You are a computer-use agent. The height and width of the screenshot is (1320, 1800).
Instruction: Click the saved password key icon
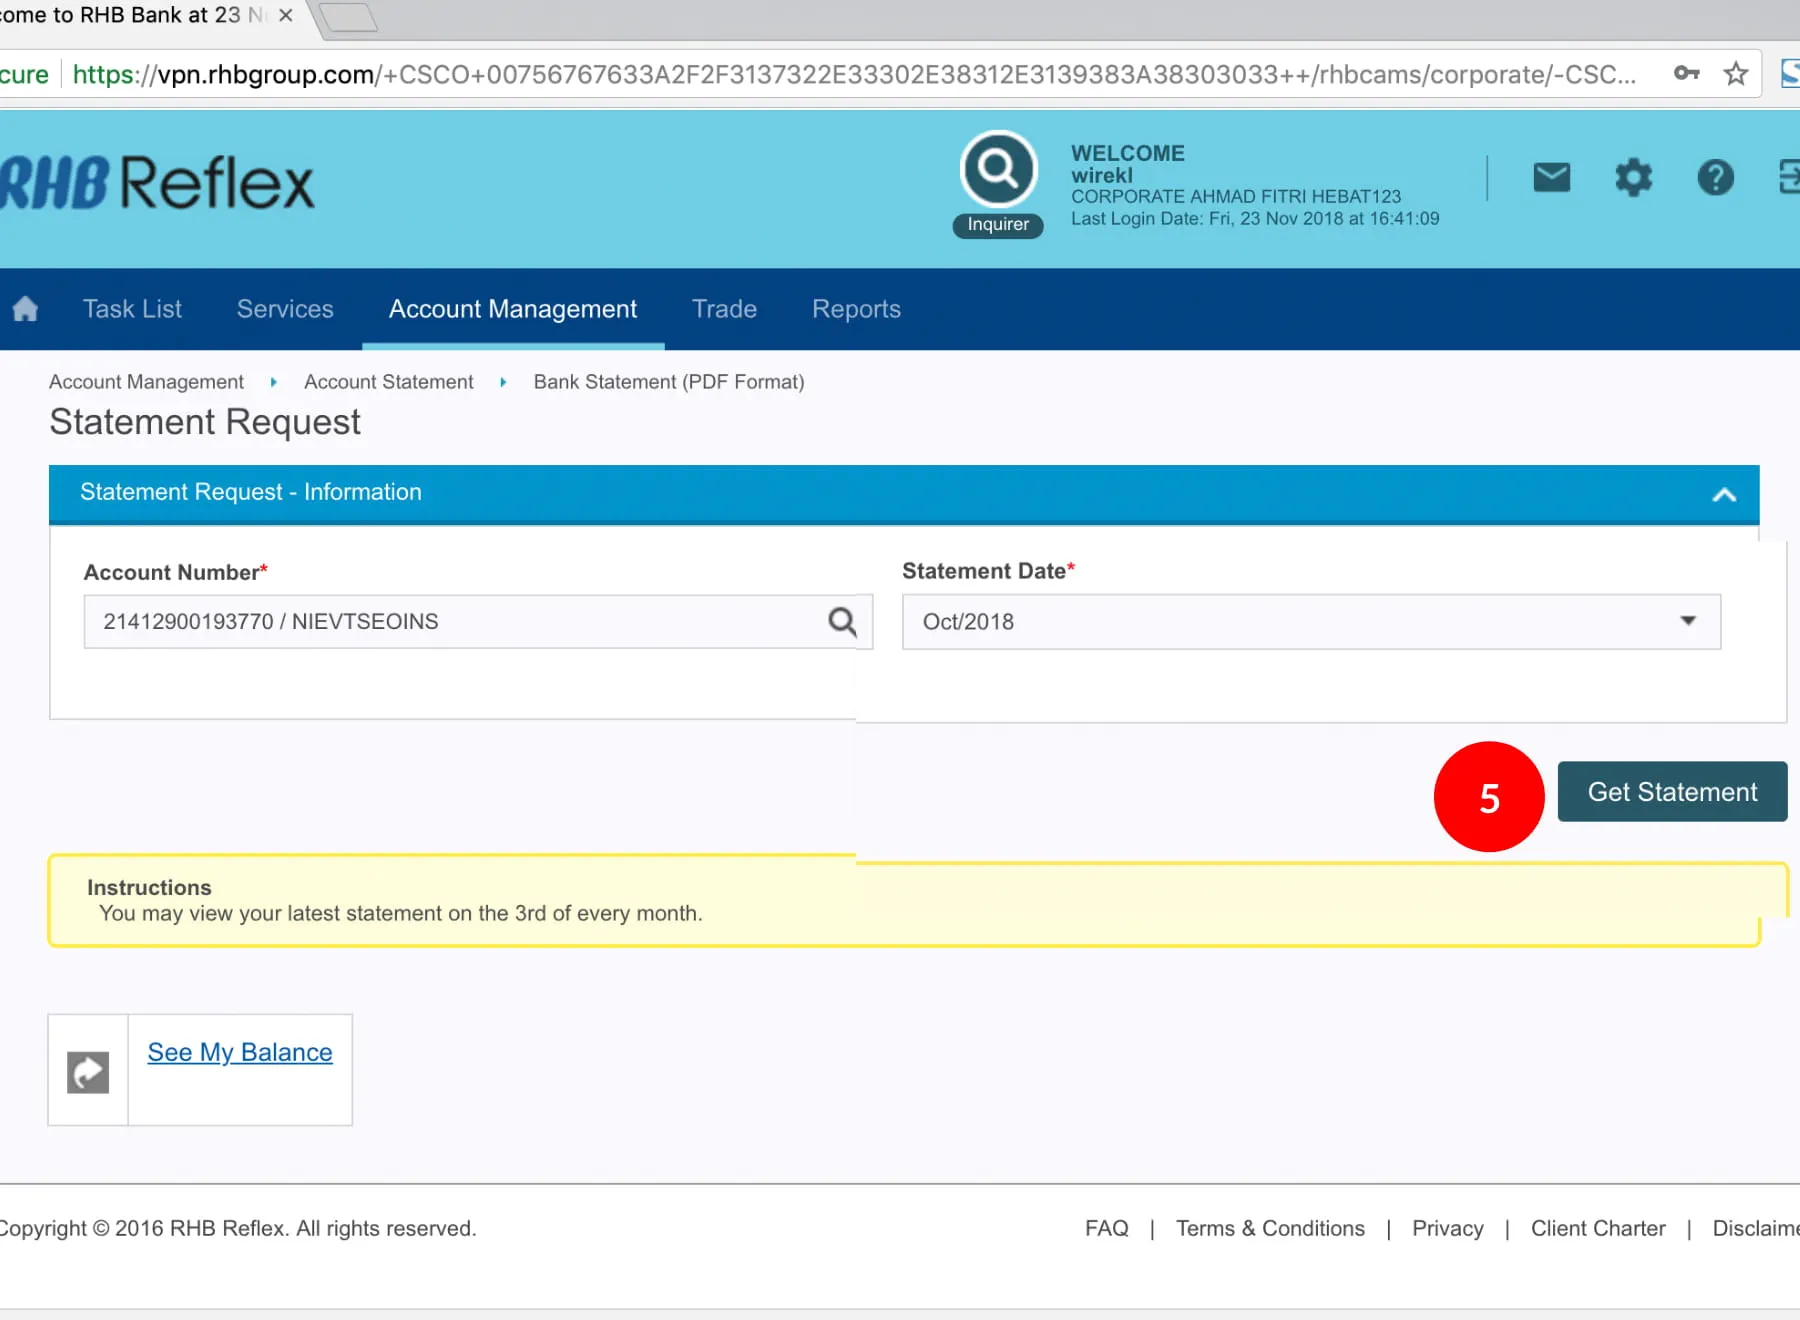(1686, 73)
